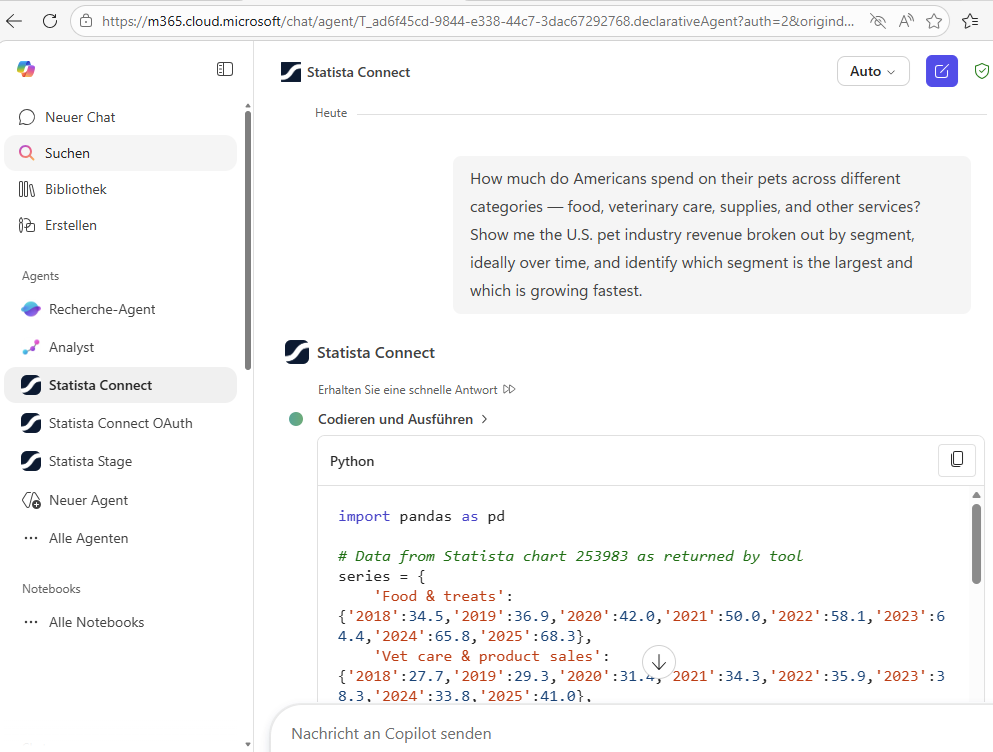Open Erstellen from the sidebar
The height and width of the screenshot is (752, 993).
point(120,225)
